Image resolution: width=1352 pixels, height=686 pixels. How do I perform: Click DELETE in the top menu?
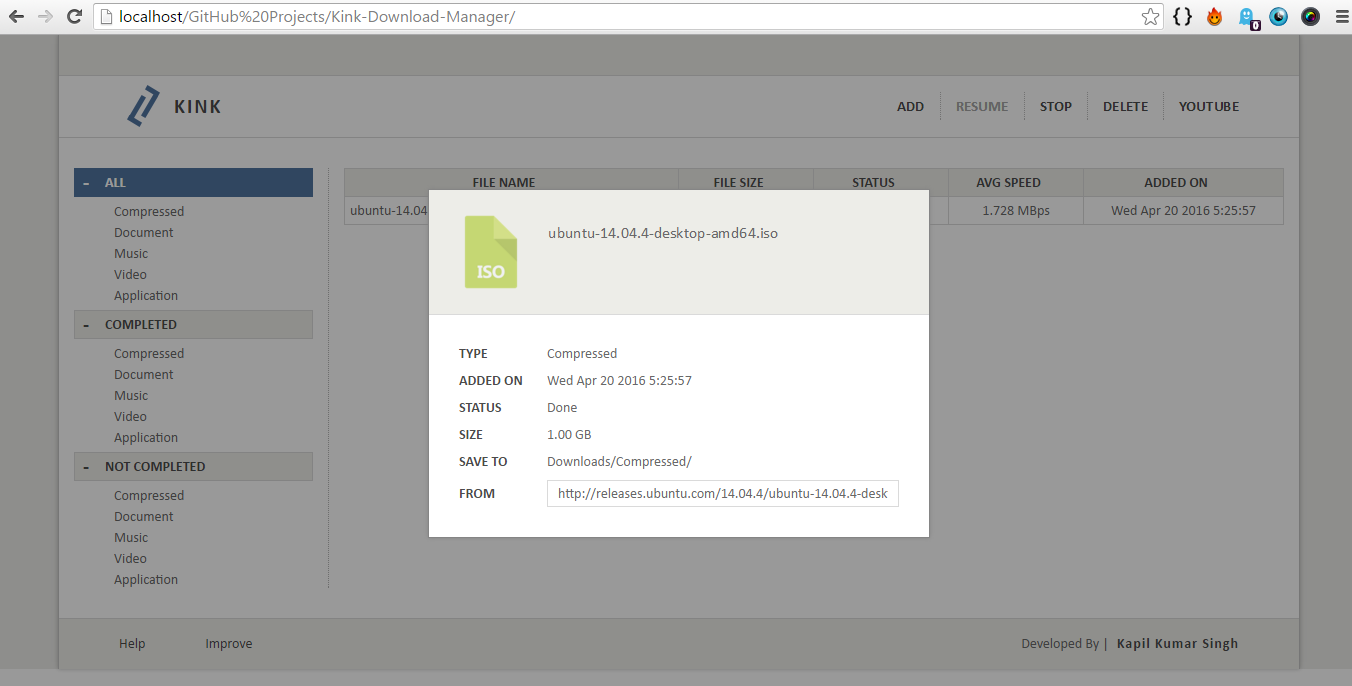(1125, 106)
